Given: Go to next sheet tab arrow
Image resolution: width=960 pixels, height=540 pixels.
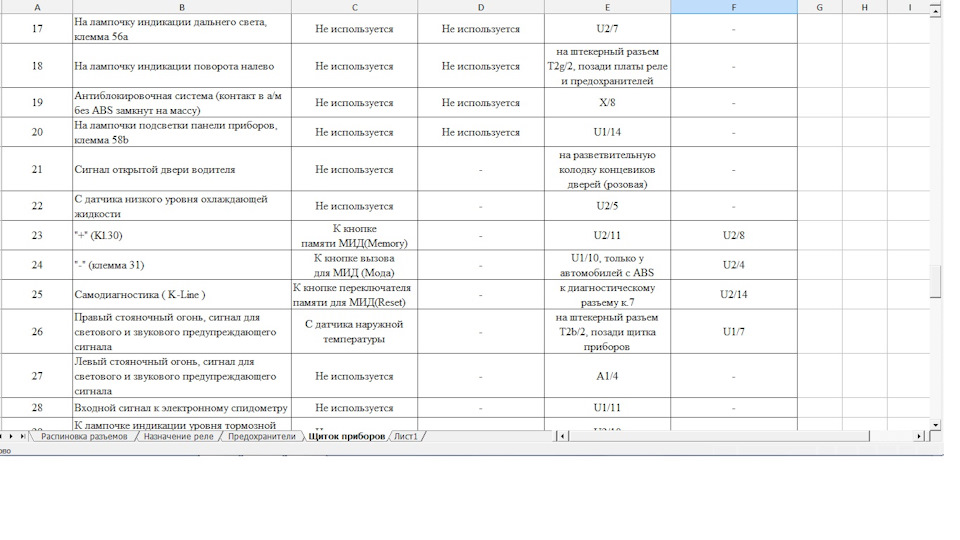Looking at the screenshot, I should click(x=11, y=437).
